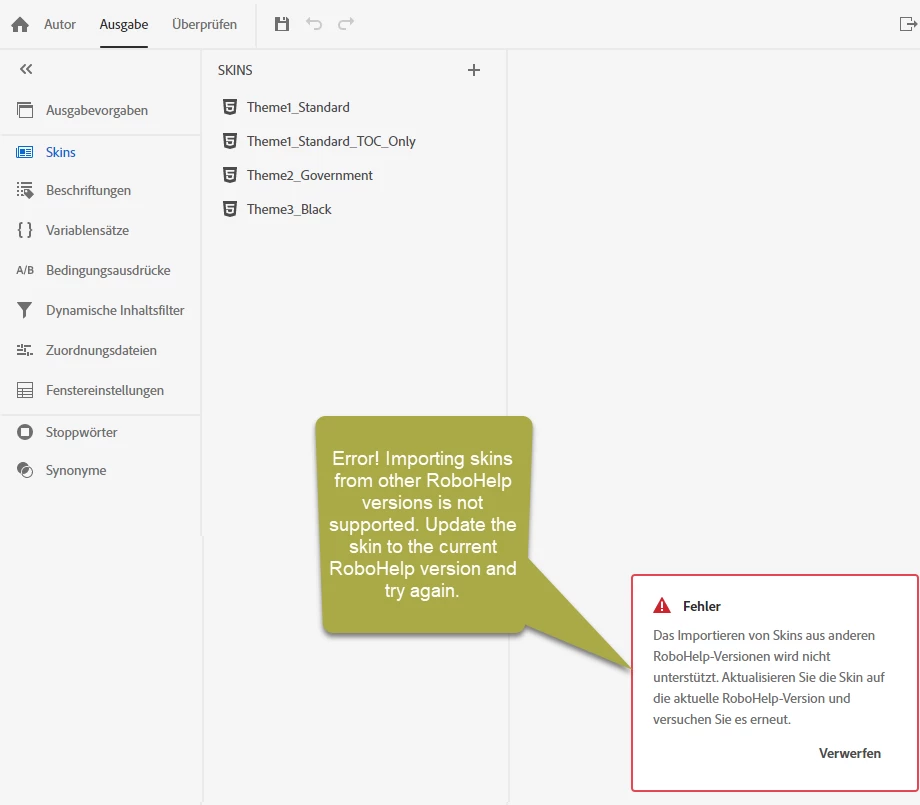Image resolution: width=920 pixels, height=805 pixels.
Task: Switch to the Autor tab
Action: click(x=60, y=25)
